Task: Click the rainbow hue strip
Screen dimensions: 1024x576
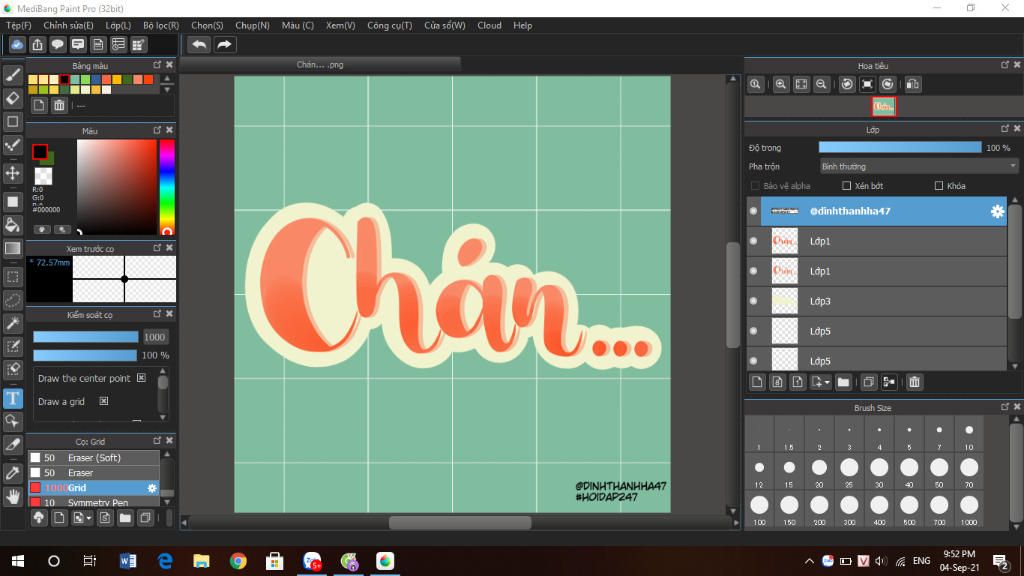Action: [167, 187]
